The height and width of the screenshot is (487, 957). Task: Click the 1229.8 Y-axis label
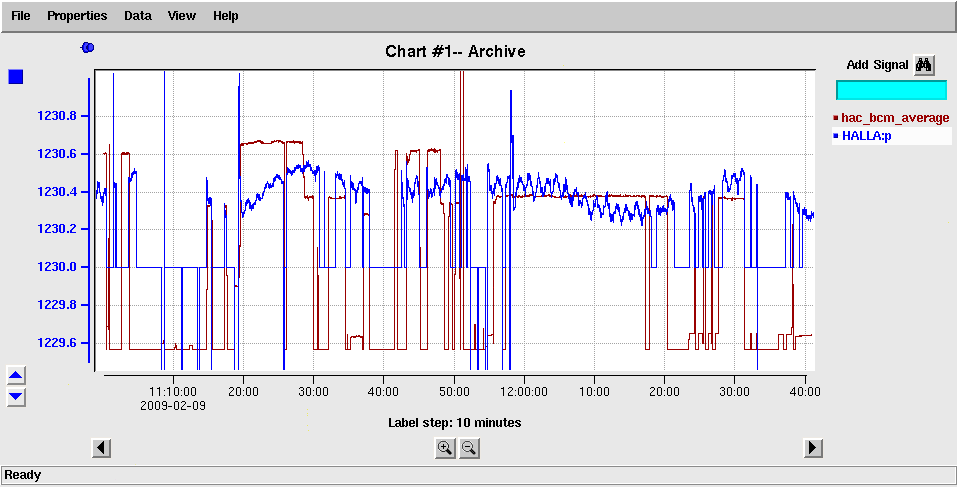click(x=57, y=305)
